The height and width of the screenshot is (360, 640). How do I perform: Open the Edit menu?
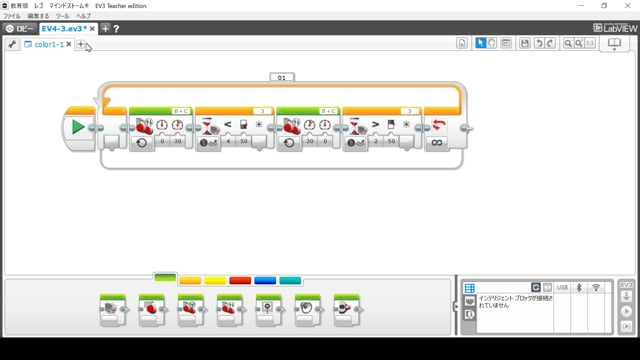38,16
